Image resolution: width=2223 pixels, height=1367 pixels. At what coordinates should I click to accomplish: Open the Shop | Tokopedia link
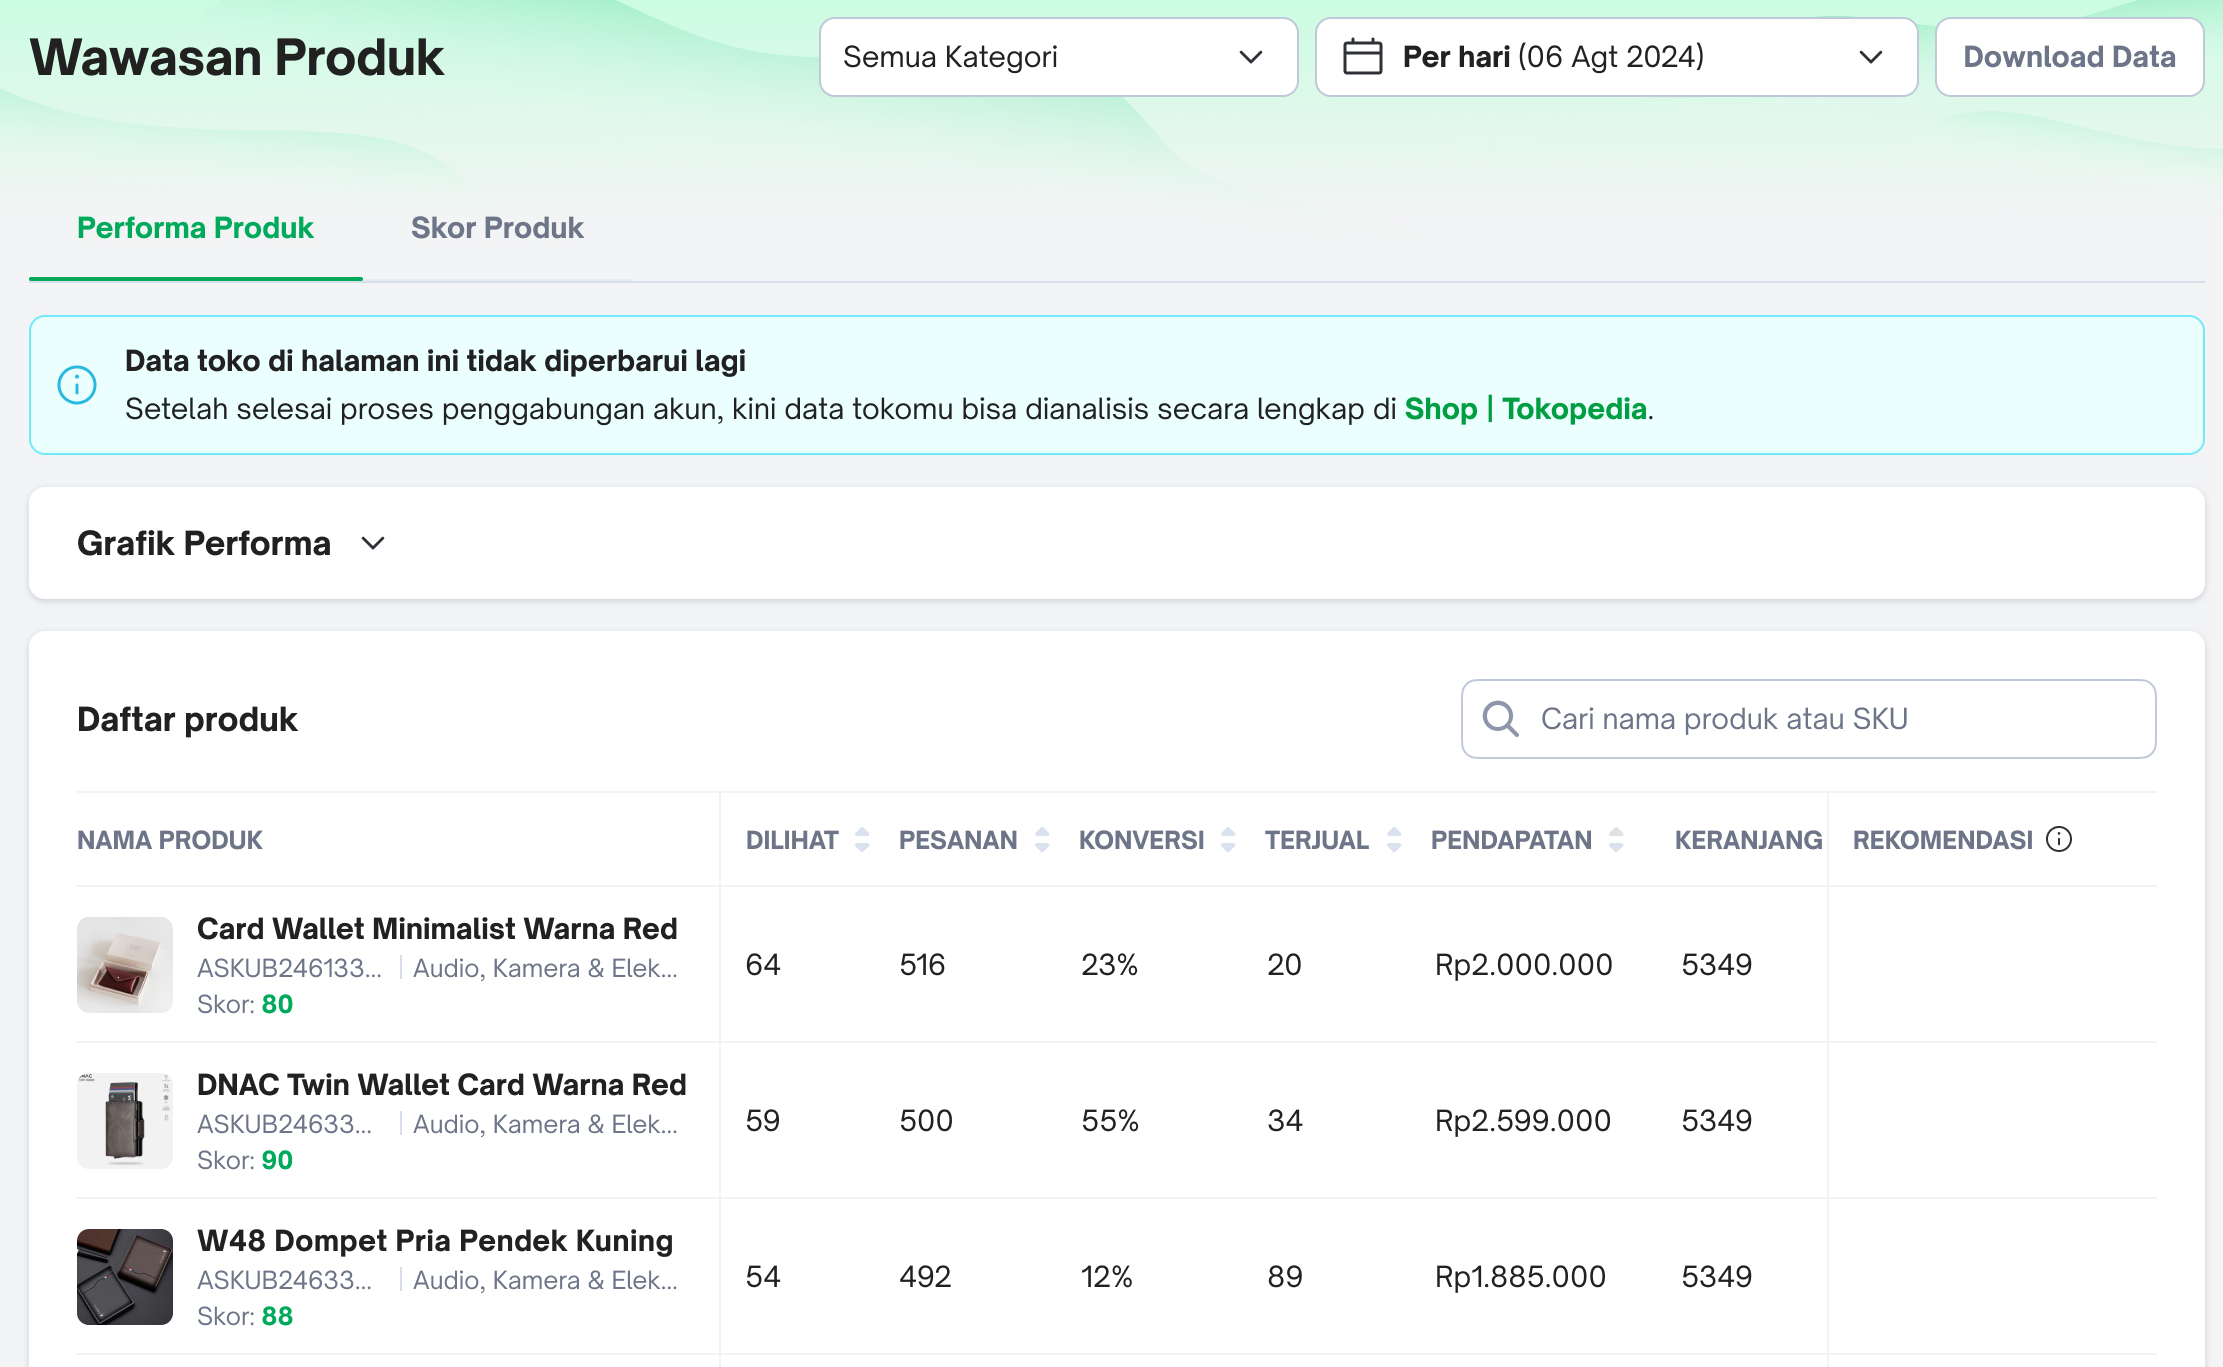pos(1525,409)
